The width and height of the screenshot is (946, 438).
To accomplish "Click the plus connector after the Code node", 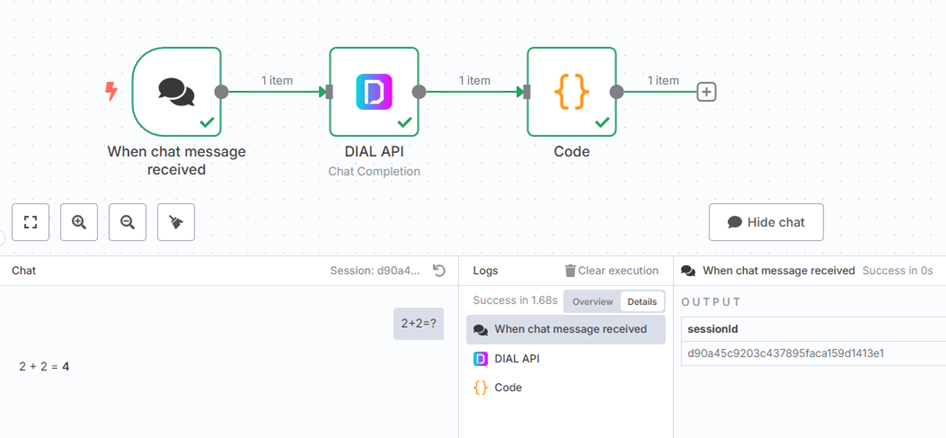I will [x=706, y=92].
